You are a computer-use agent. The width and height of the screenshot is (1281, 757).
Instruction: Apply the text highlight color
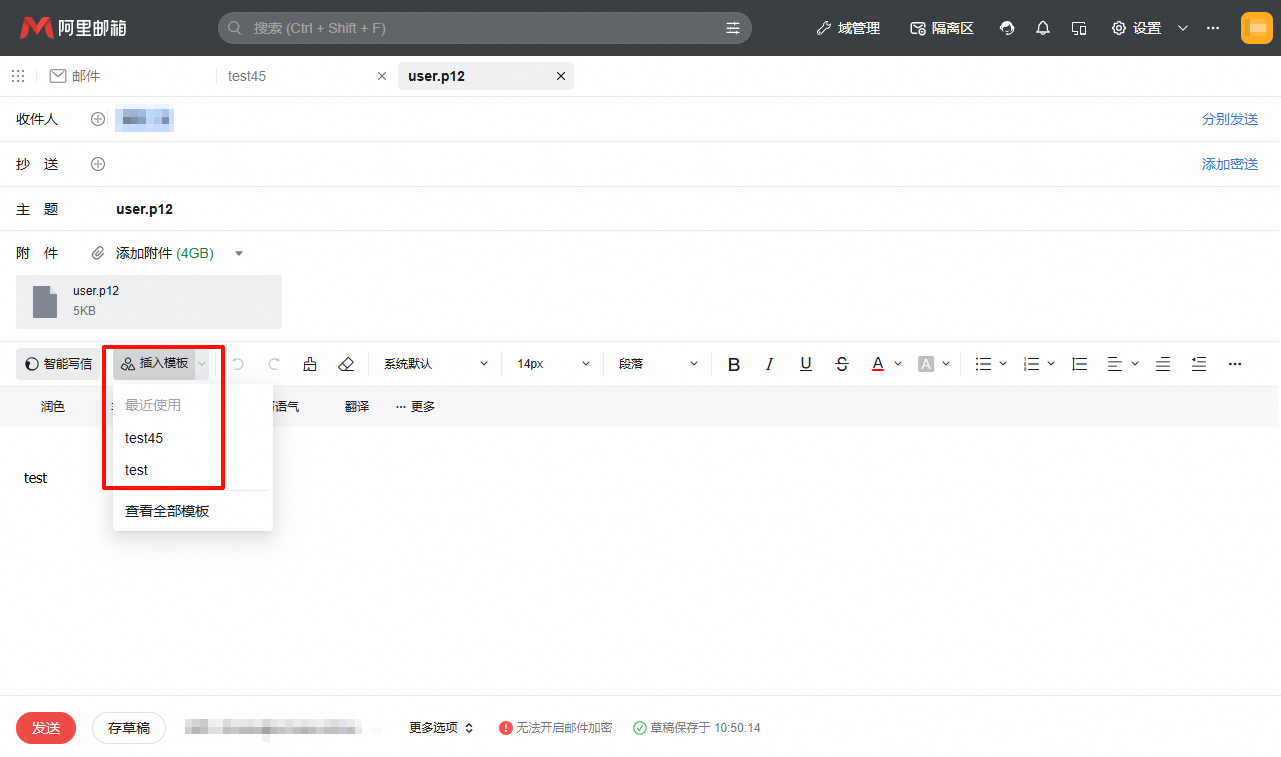(926, 364)
